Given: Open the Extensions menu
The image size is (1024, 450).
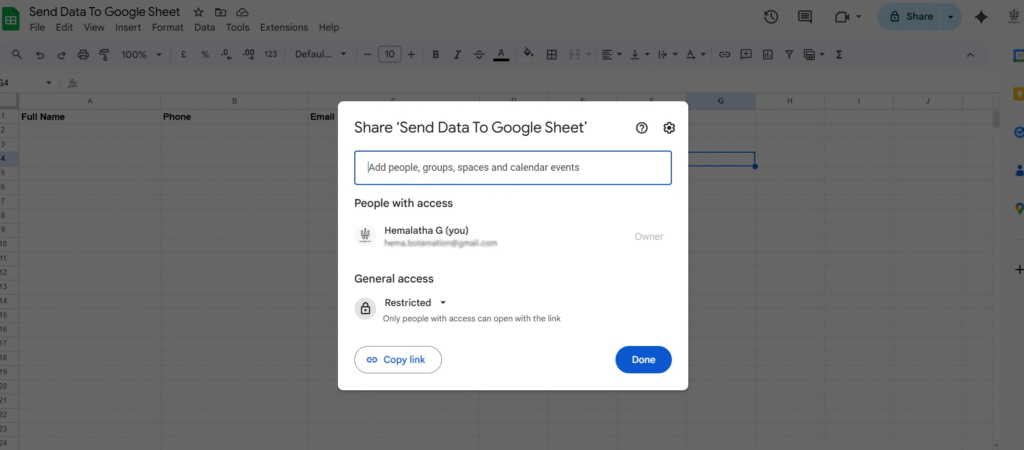Looking at the screenshot, I should coord(284,27).
